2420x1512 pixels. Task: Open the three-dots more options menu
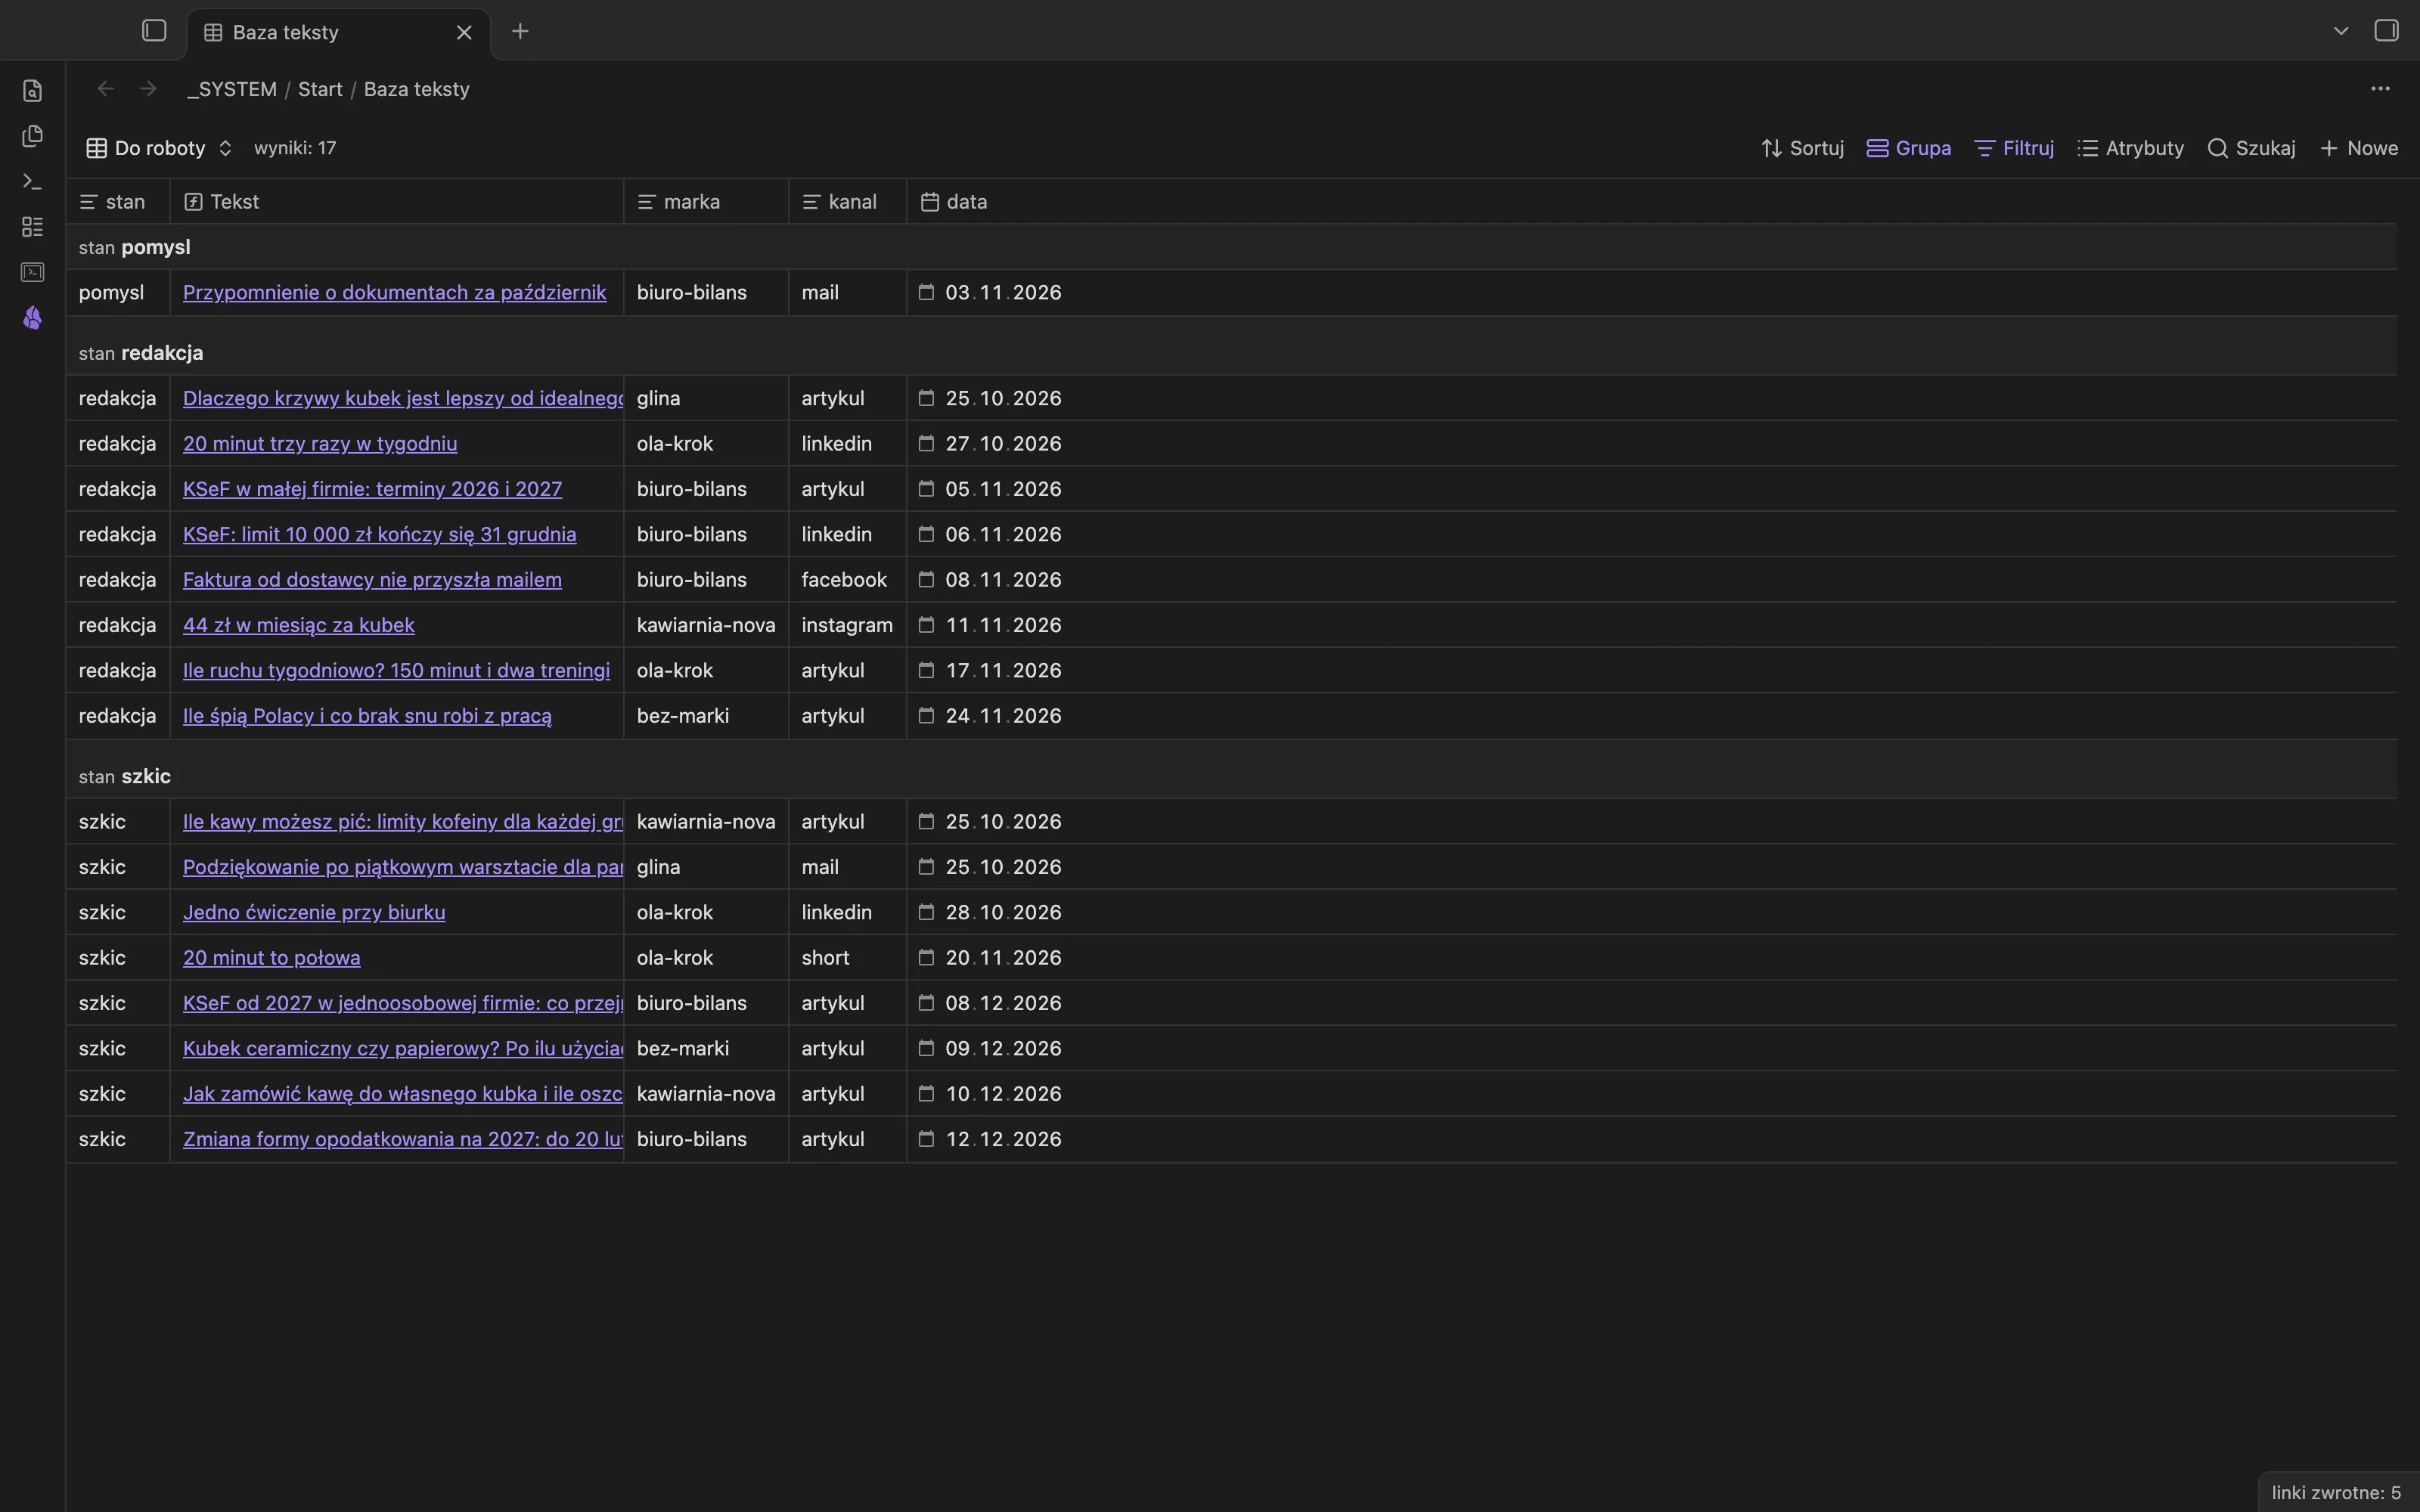click(2380, 89)
